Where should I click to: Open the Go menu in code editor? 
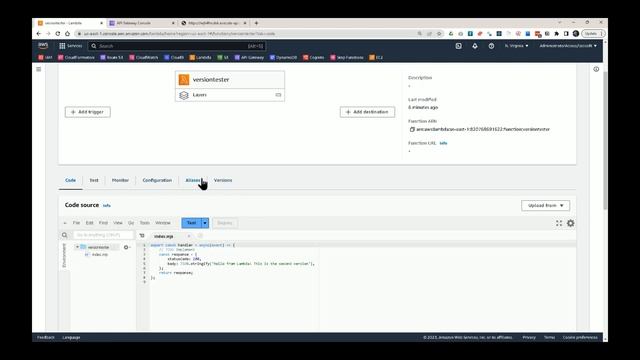131,223
